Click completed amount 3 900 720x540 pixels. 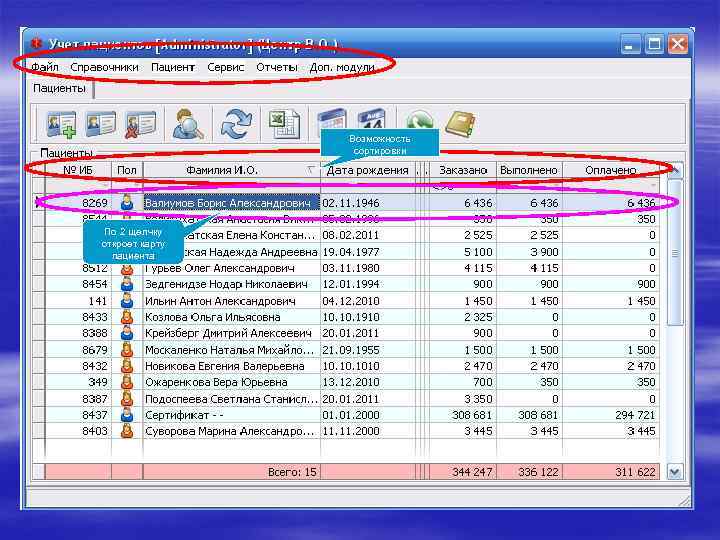pos(544,252)
